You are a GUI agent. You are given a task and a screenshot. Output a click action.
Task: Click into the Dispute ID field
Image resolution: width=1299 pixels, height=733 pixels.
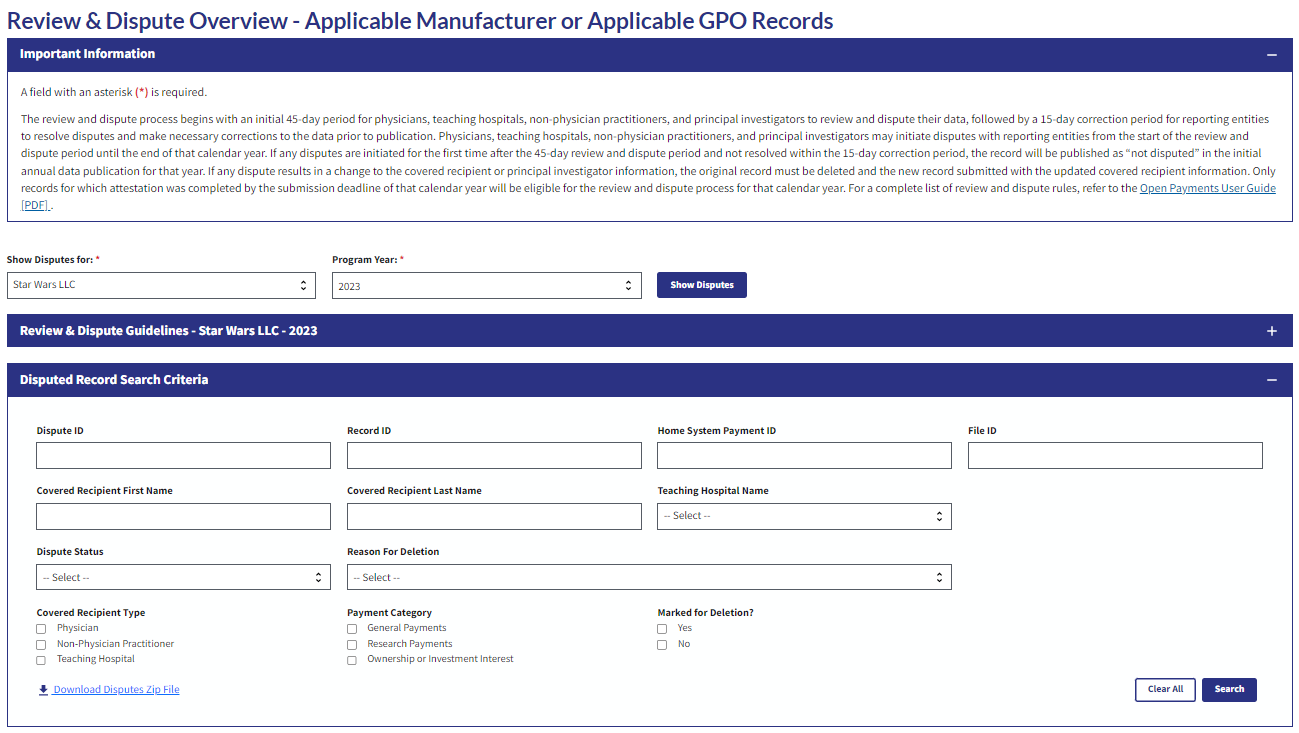(x=183, y=456)
